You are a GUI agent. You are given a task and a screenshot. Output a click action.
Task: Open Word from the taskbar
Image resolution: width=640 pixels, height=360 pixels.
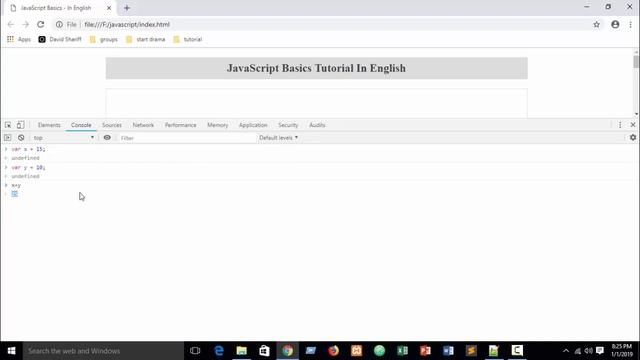coord(448,351)
